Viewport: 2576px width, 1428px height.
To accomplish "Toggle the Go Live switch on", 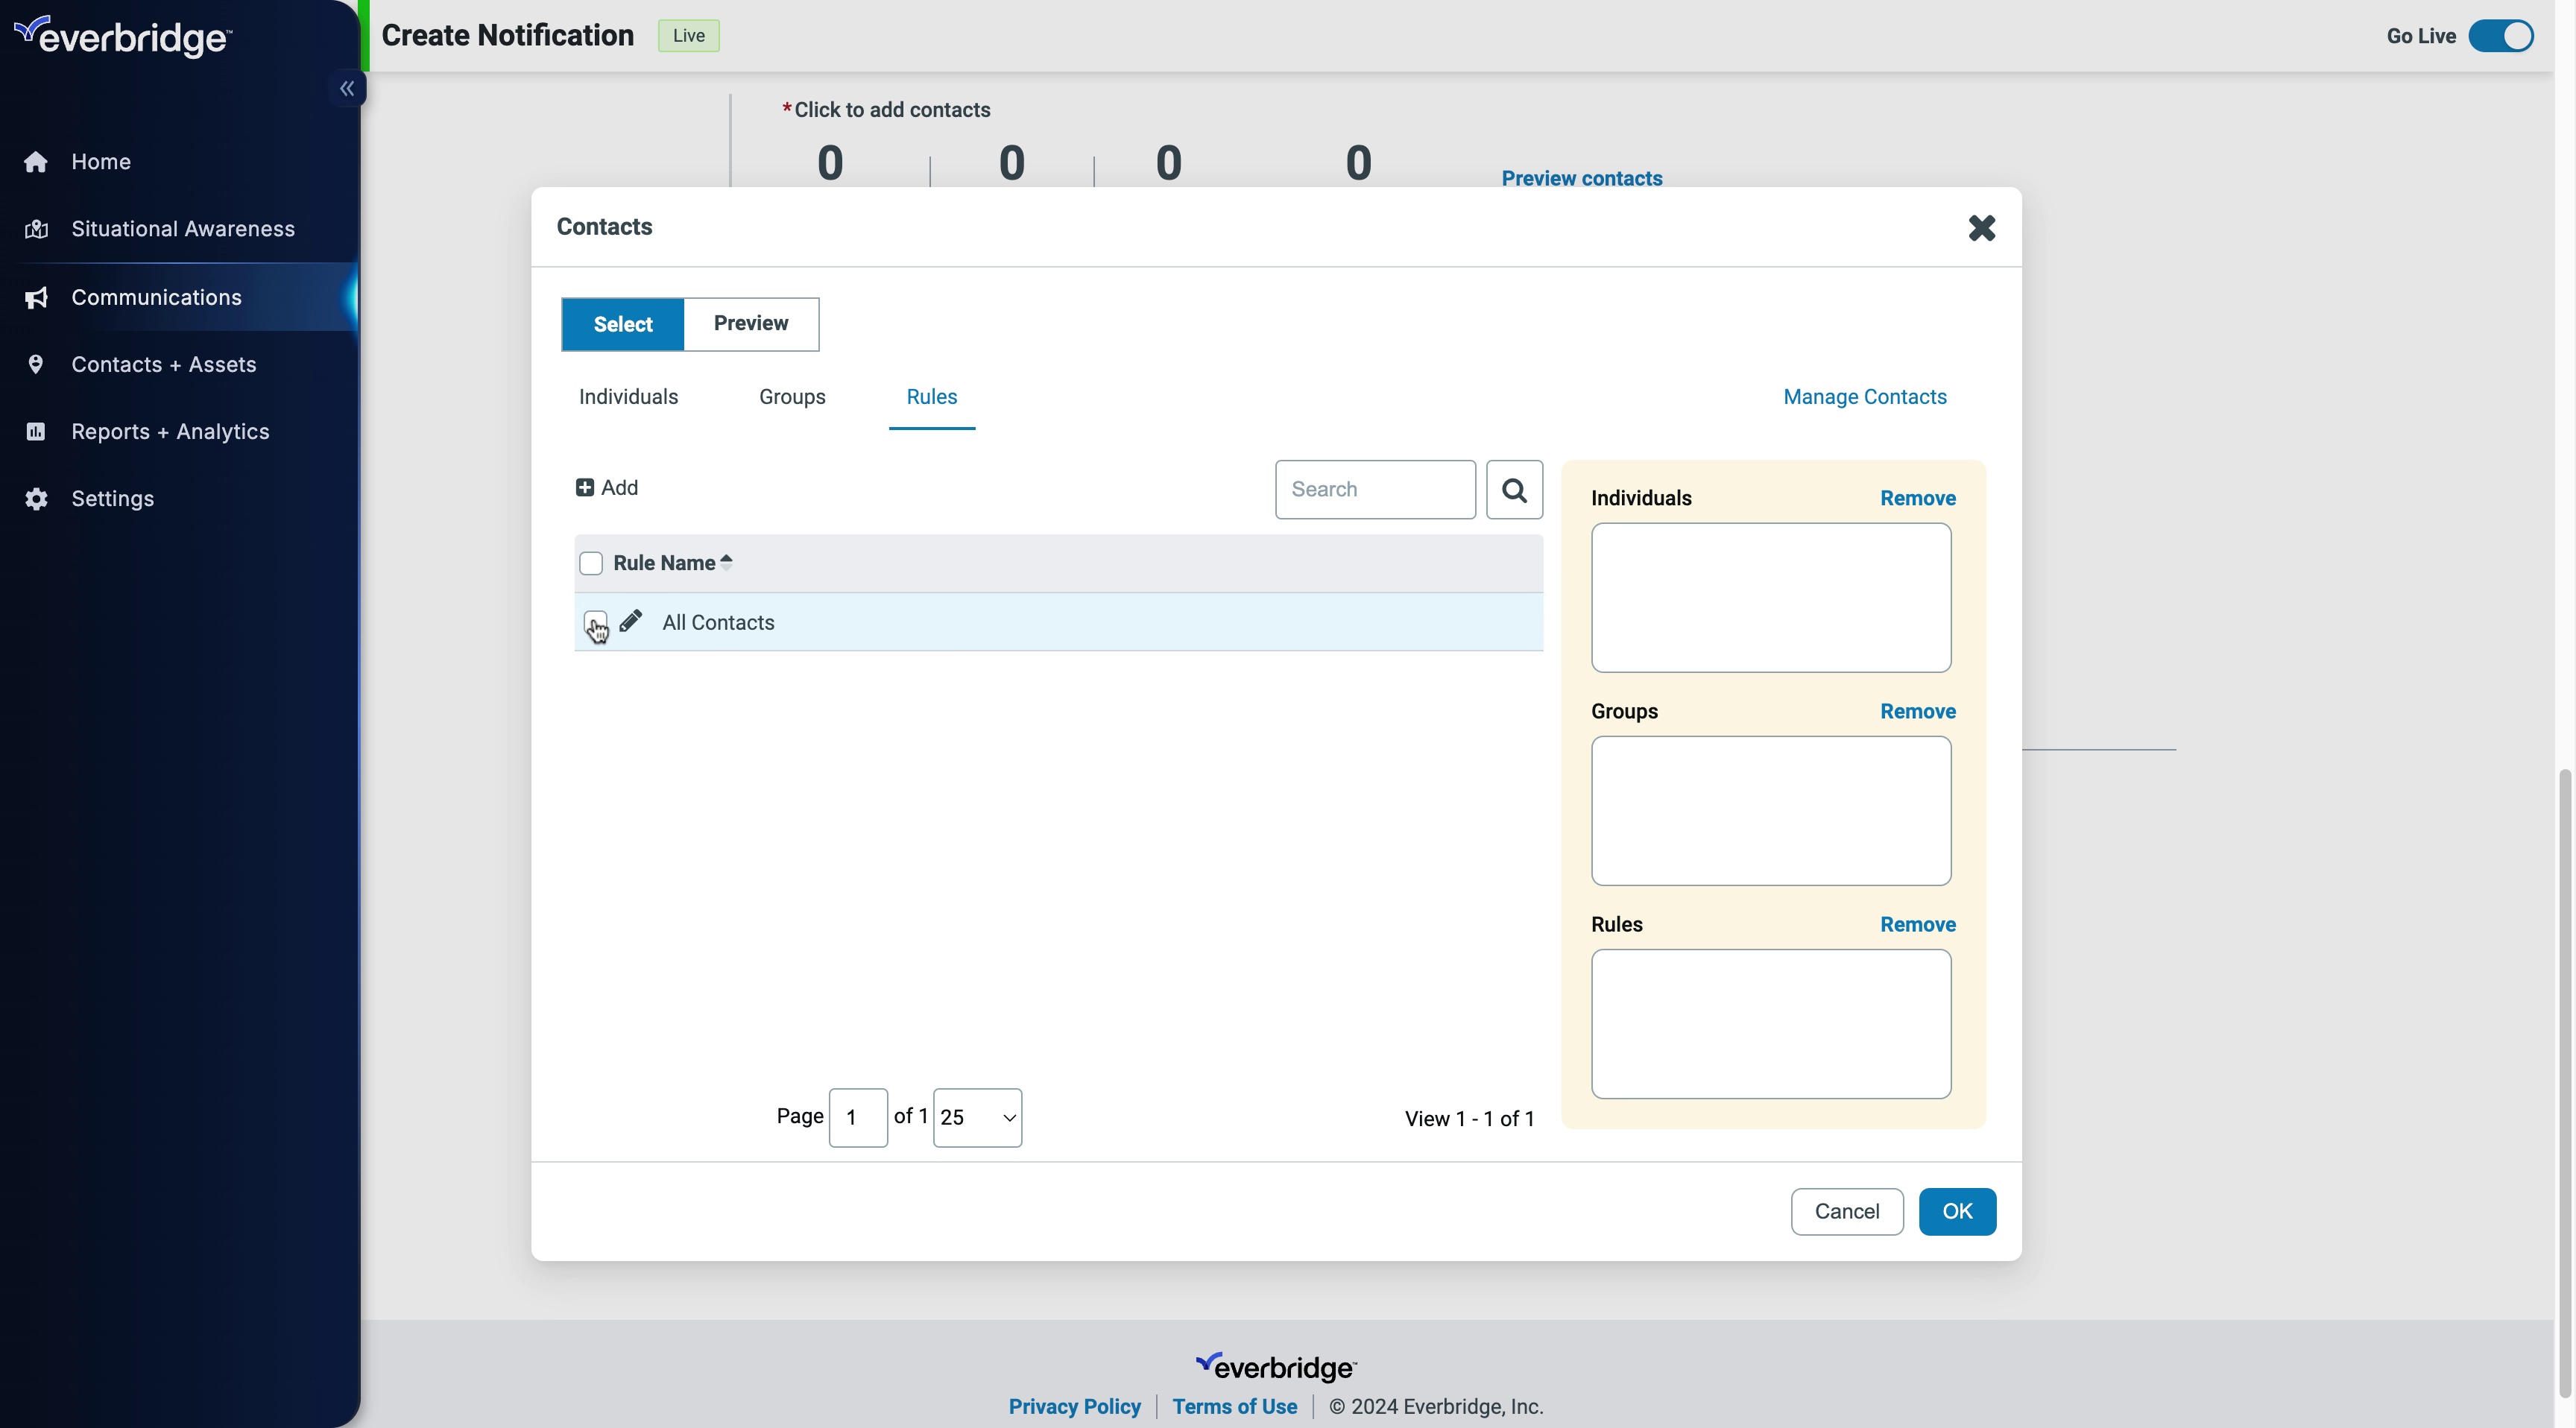I will coord(2501,35).
